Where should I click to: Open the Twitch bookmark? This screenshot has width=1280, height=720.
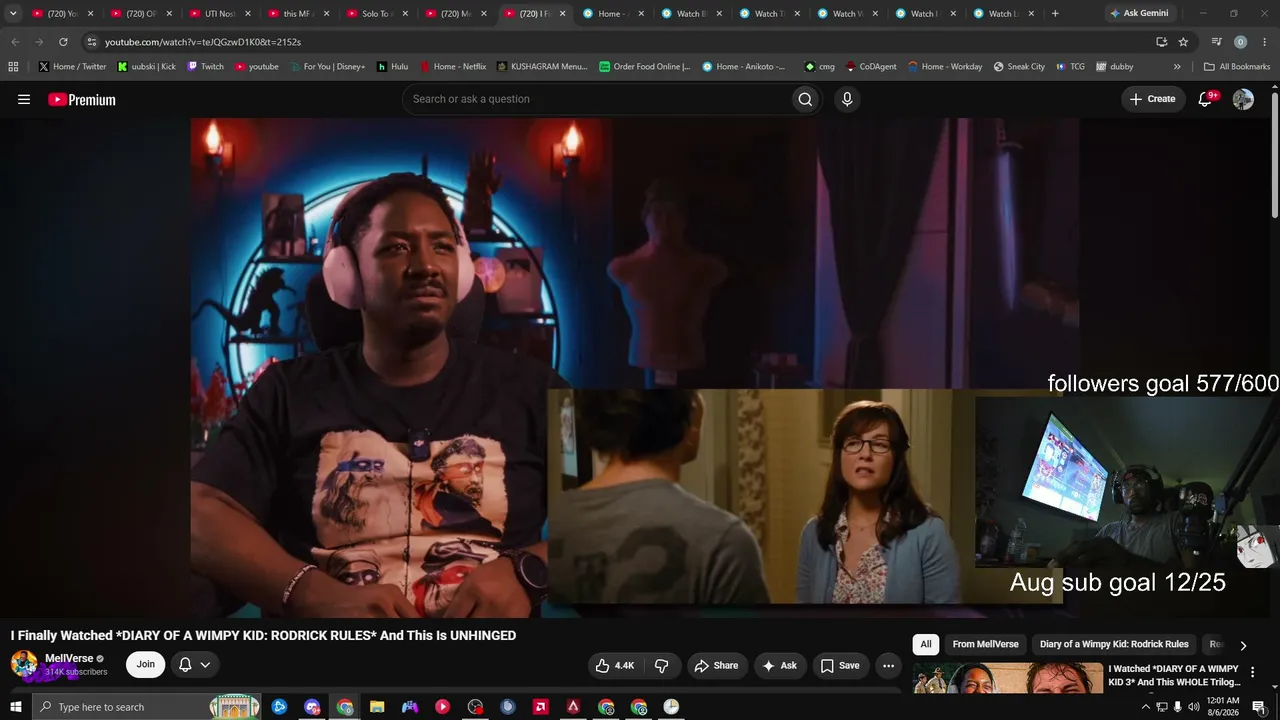coord(205,67)
